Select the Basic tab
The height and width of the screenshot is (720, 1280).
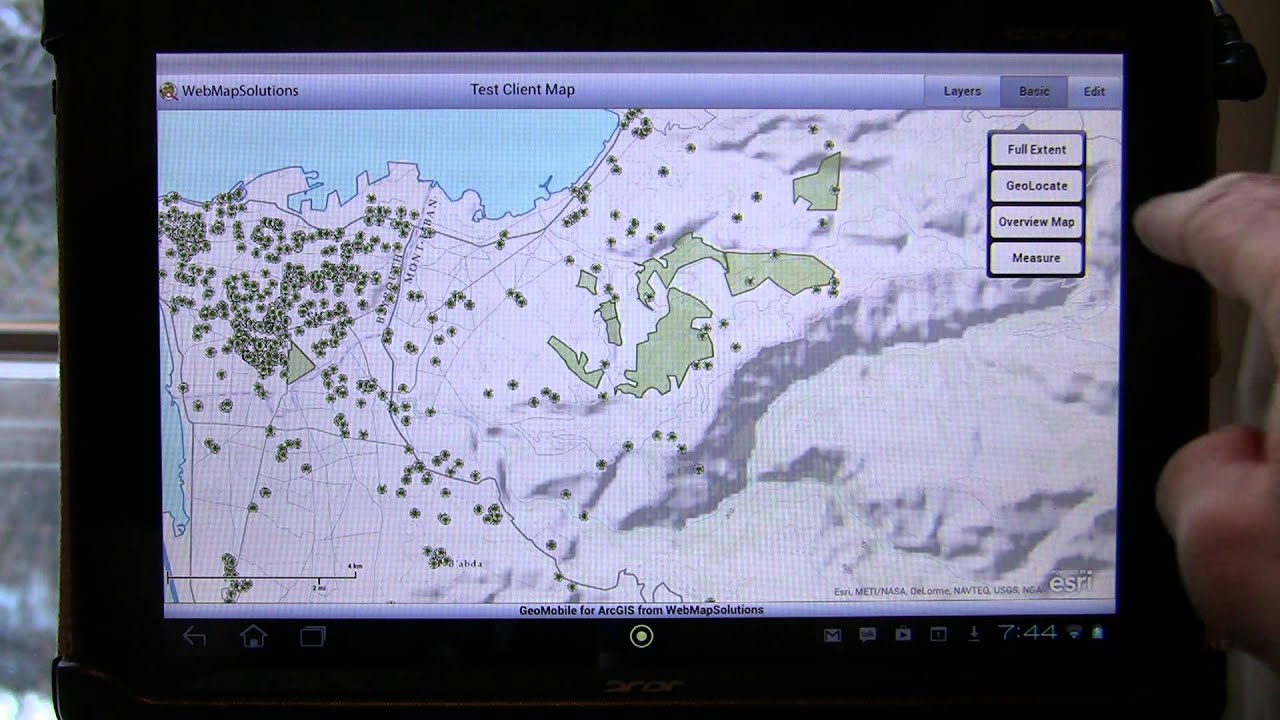(1034, 91)
